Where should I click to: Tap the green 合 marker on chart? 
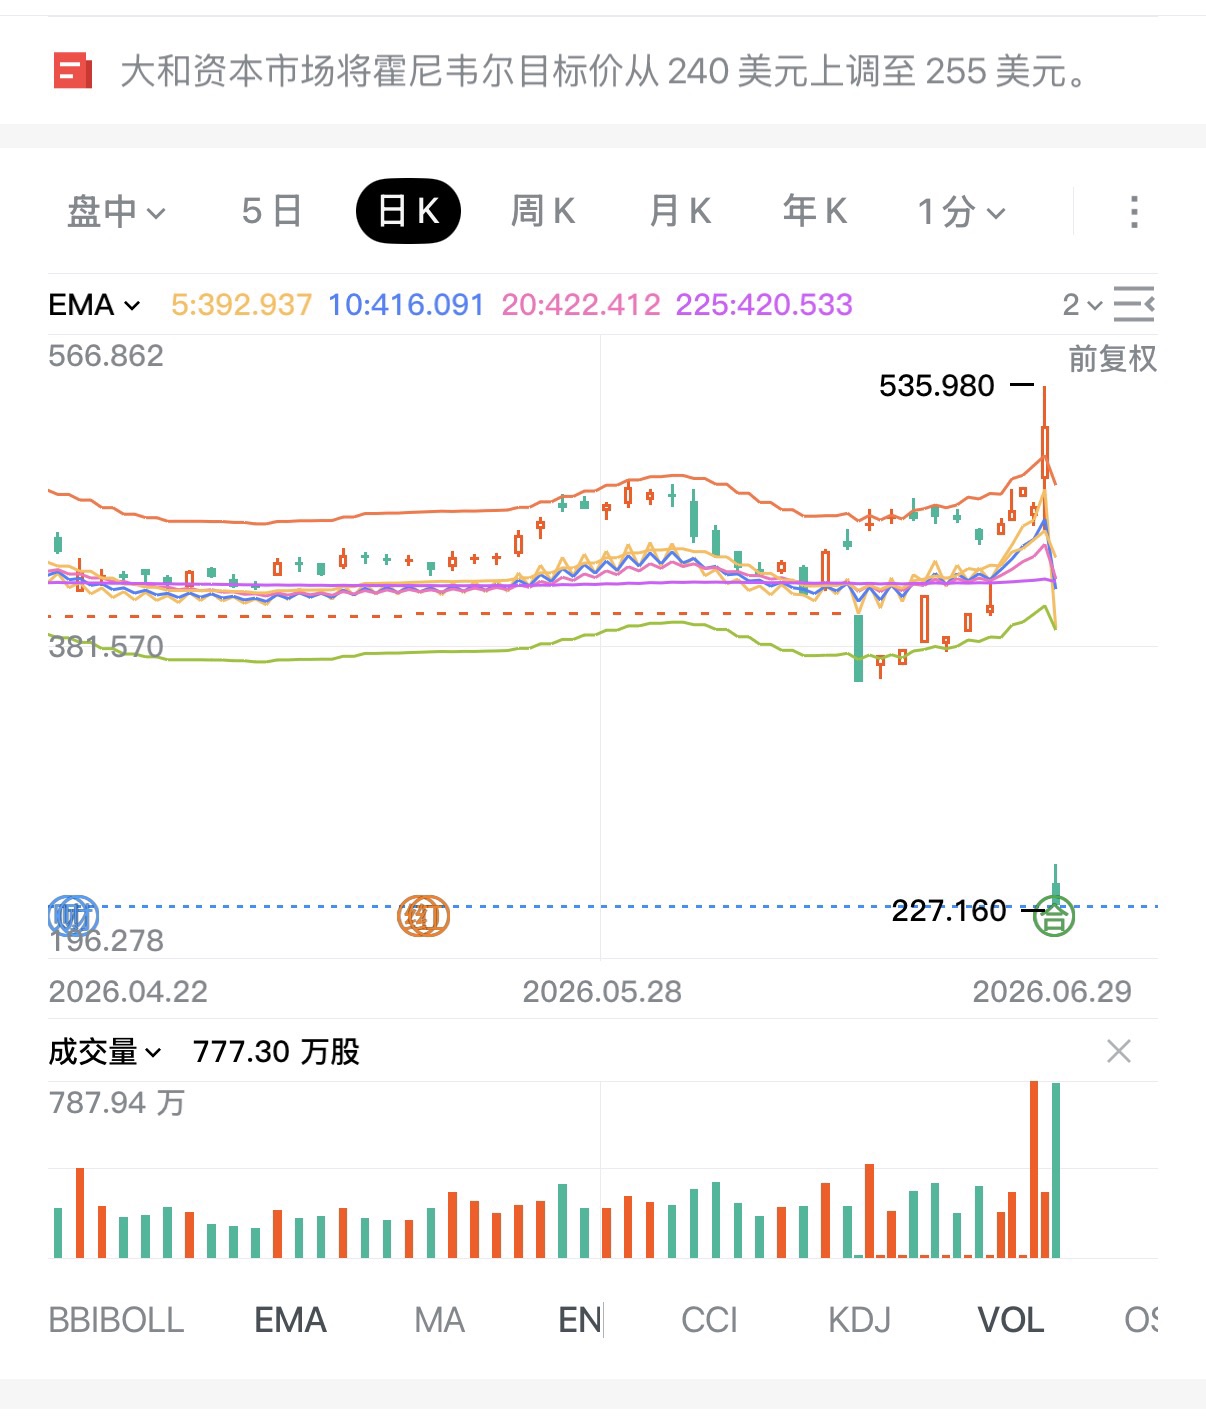pyautogui.click(x=1054, y=916)
